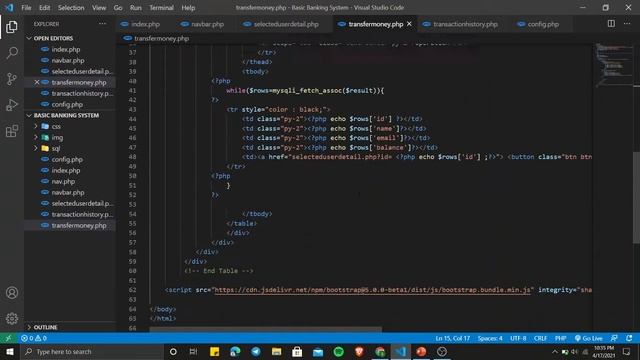Open Windows Start menu
This screenshot has width=640, height=360.
[10, 351]
